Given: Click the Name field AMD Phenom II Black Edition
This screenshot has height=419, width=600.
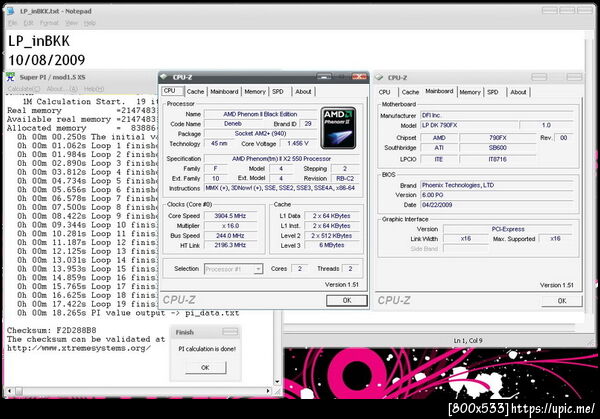Looking at the screenshot, I should pos(260,114).
